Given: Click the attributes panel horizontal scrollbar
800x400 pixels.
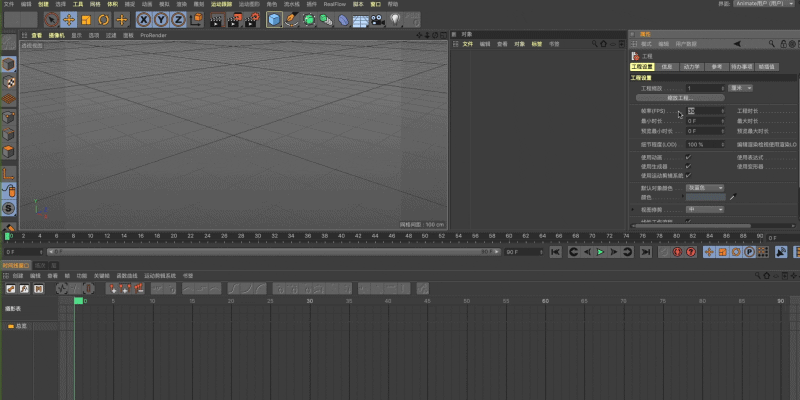Looking at the screenshot, I should point(691,226).
